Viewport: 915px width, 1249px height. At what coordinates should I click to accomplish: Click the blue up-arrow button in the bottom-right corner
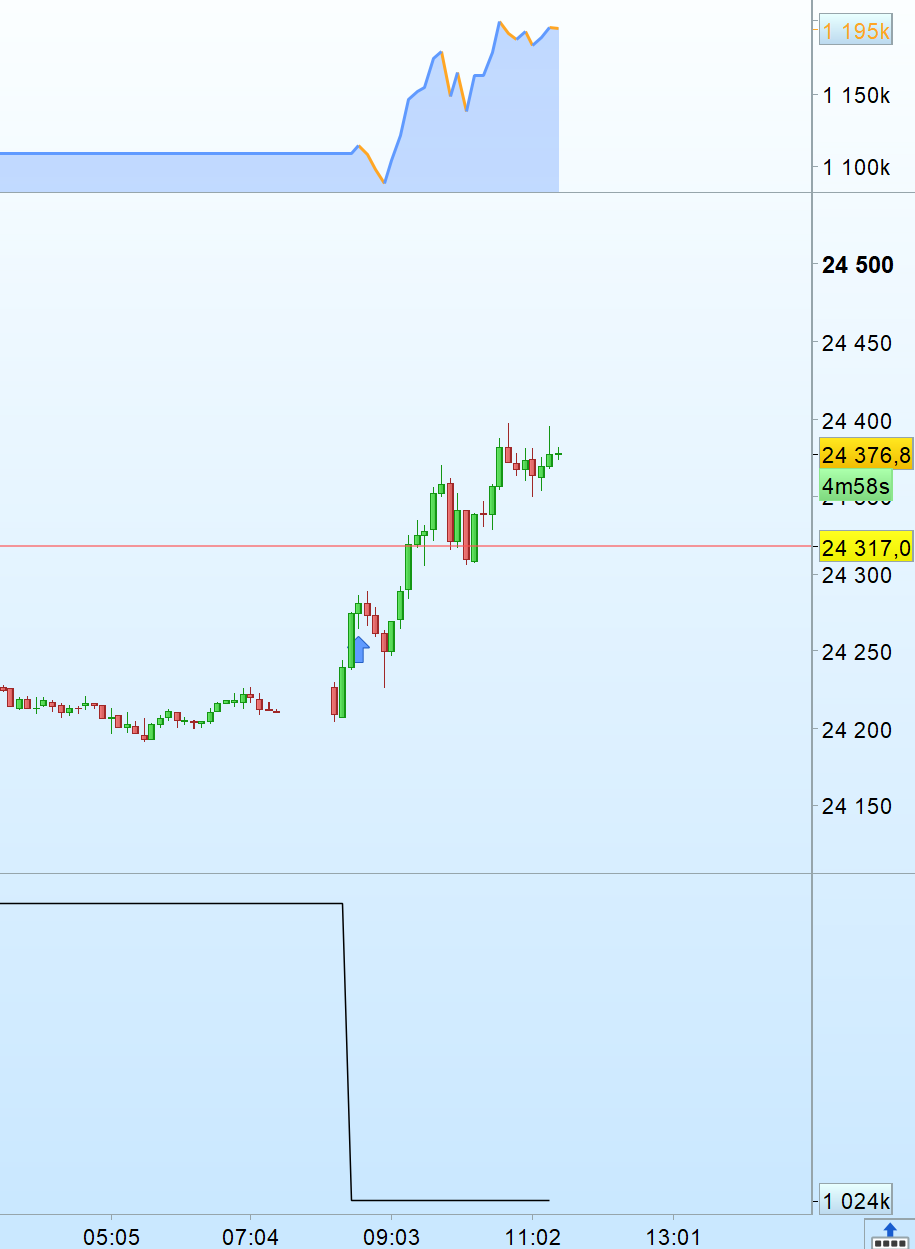point(889,1235)
